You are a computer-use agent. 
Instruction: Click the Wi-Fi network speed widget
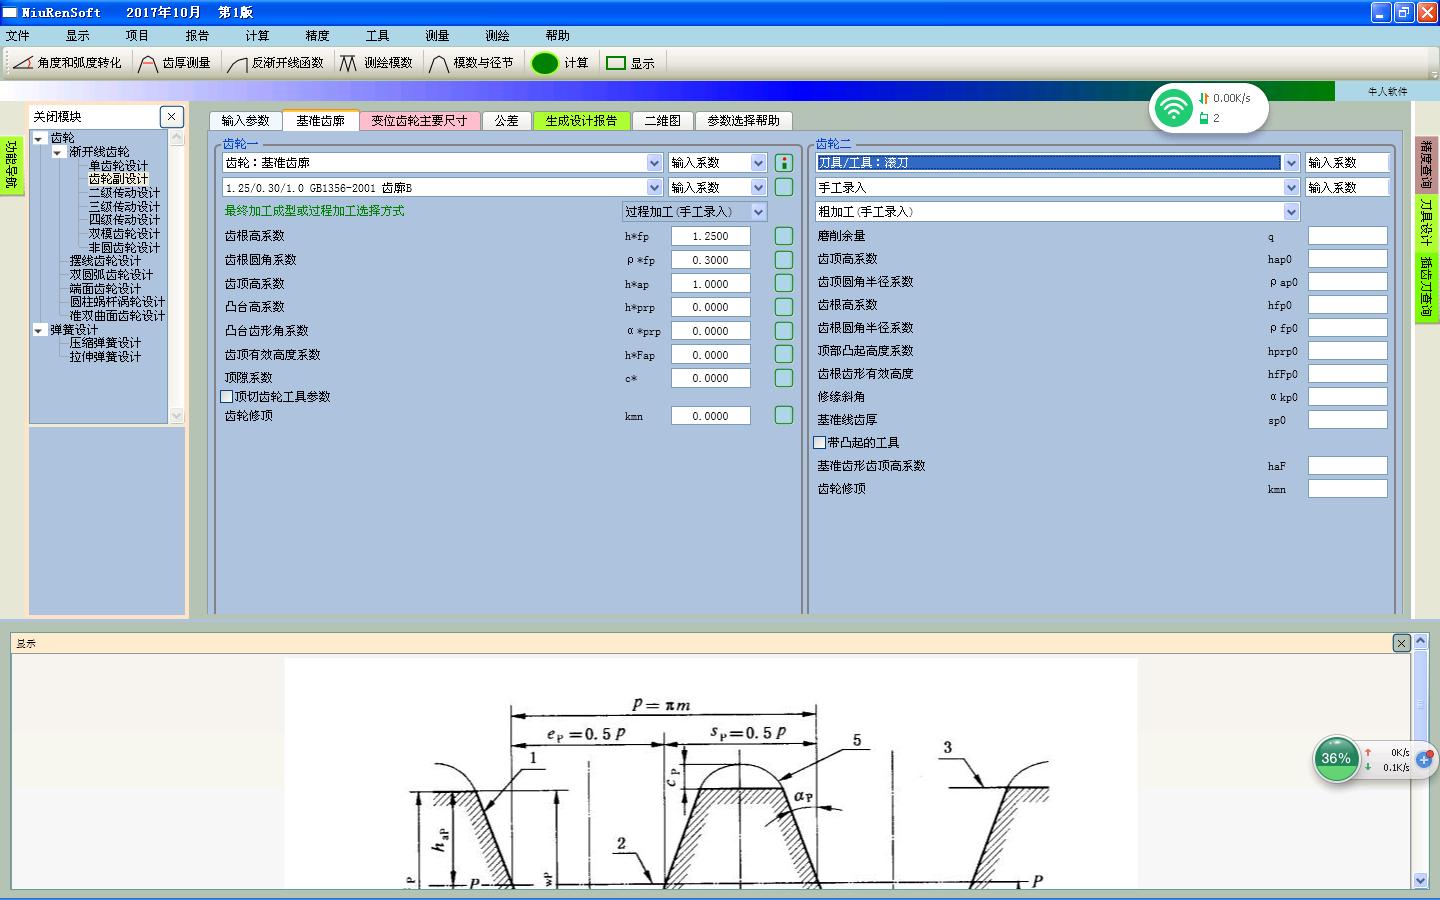[x=1209, y=107]
